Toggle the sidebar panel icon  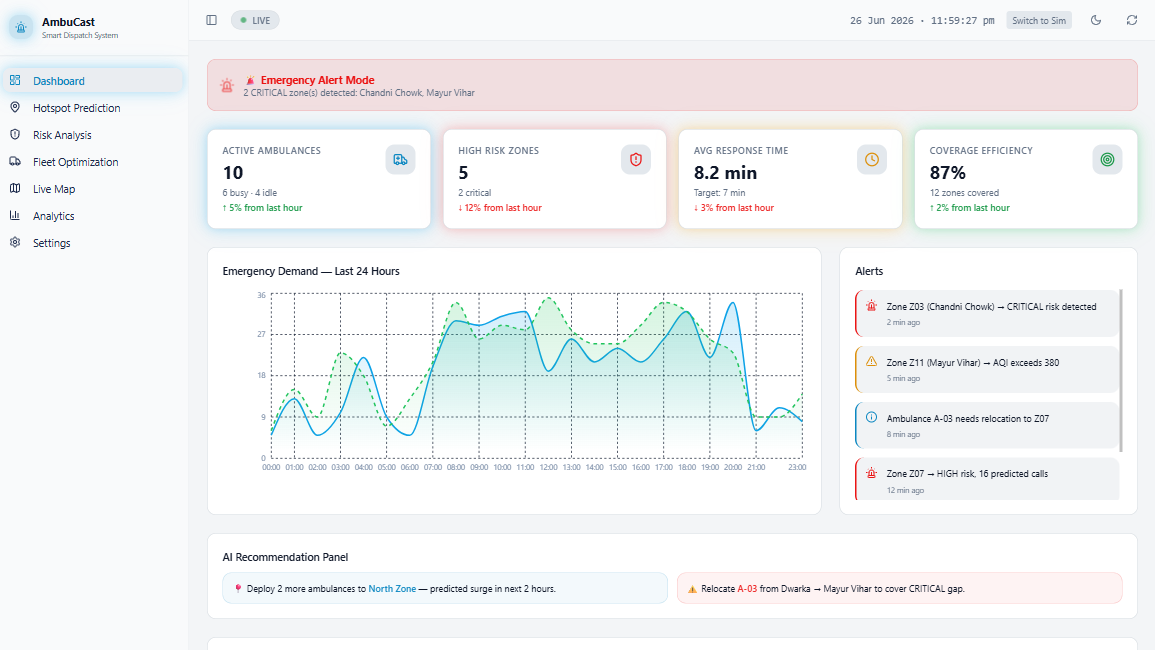point(211,21)
